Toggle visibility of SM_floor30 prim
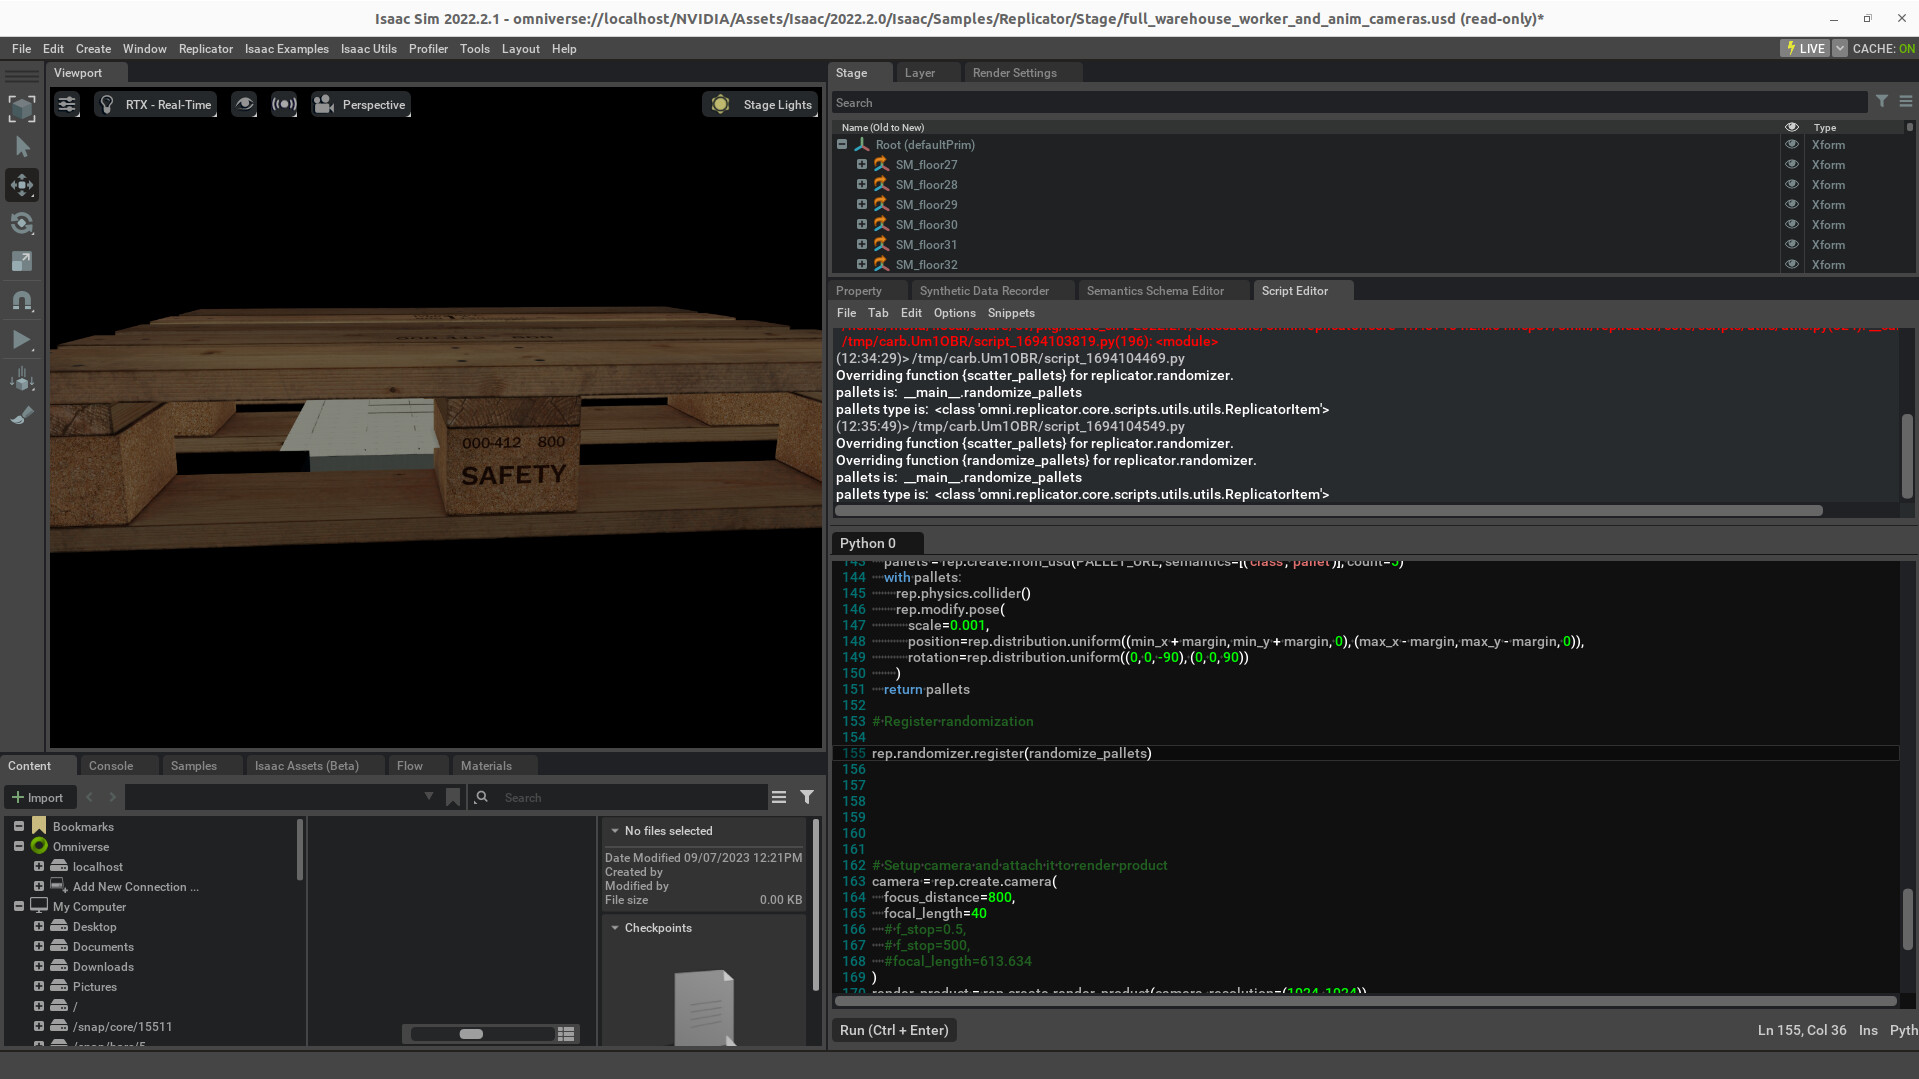Screen dimensions: 1919x1079 coord(1791,225)
